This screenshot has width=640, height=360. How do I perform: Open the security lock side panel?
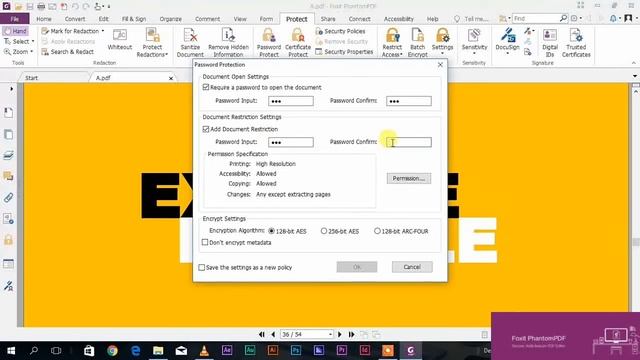8,240
